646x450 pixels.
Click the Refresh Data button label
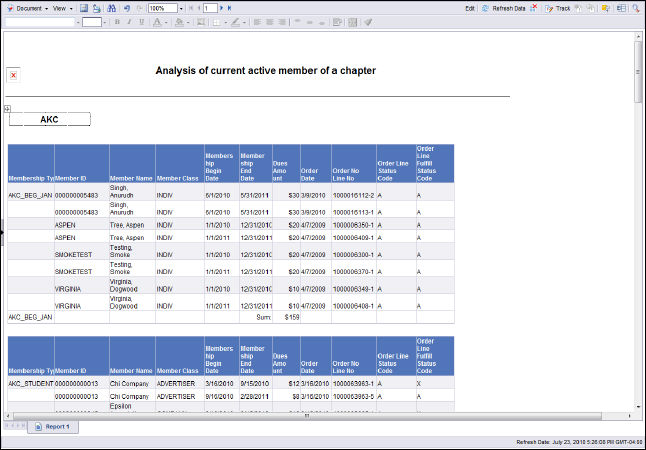coord(509,7)
